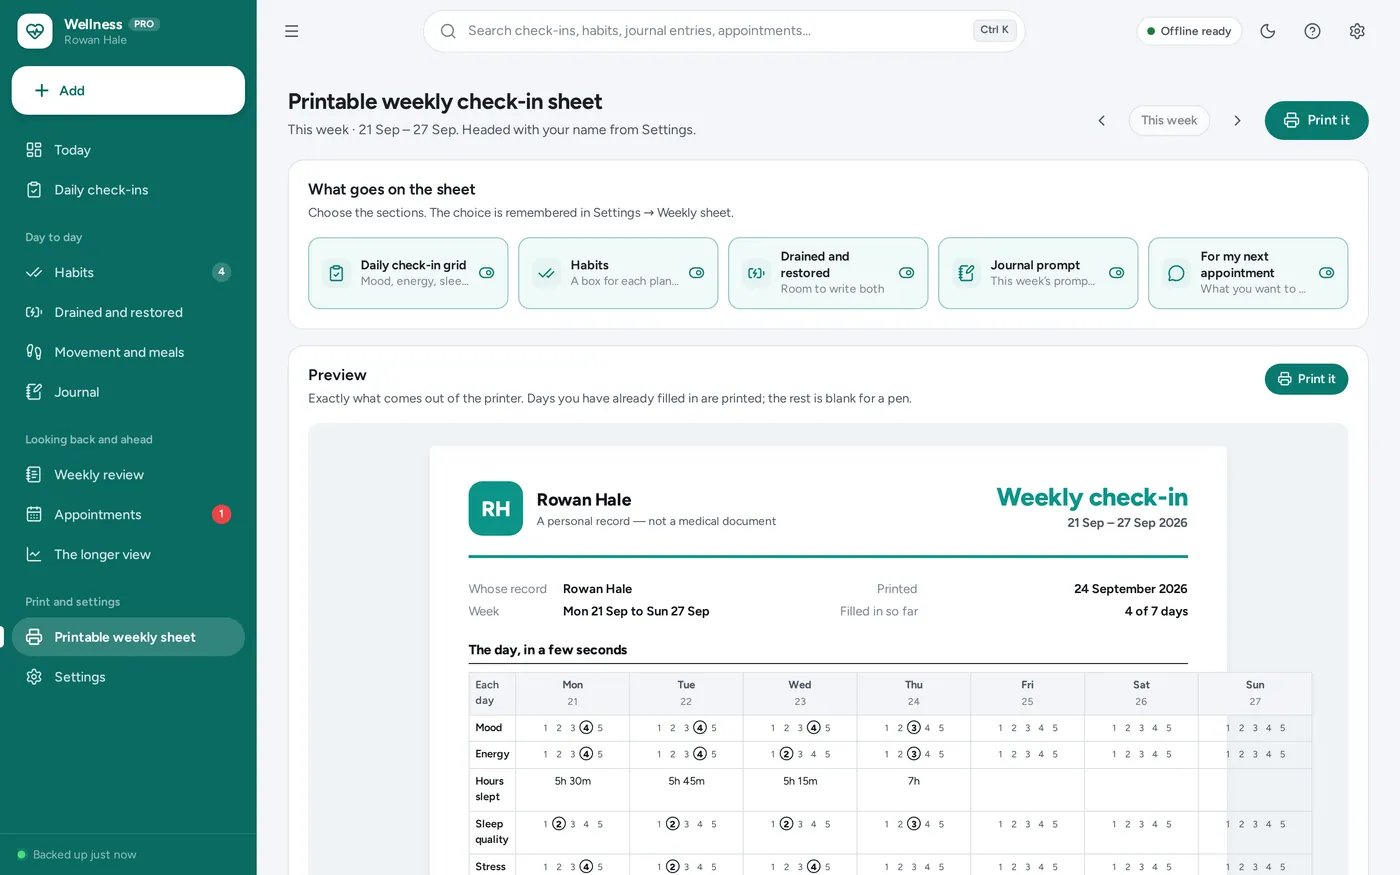Open Drained and restored page
Image resolution: width=1400 pixels, height=875 pixels.
tap(128, 312)
